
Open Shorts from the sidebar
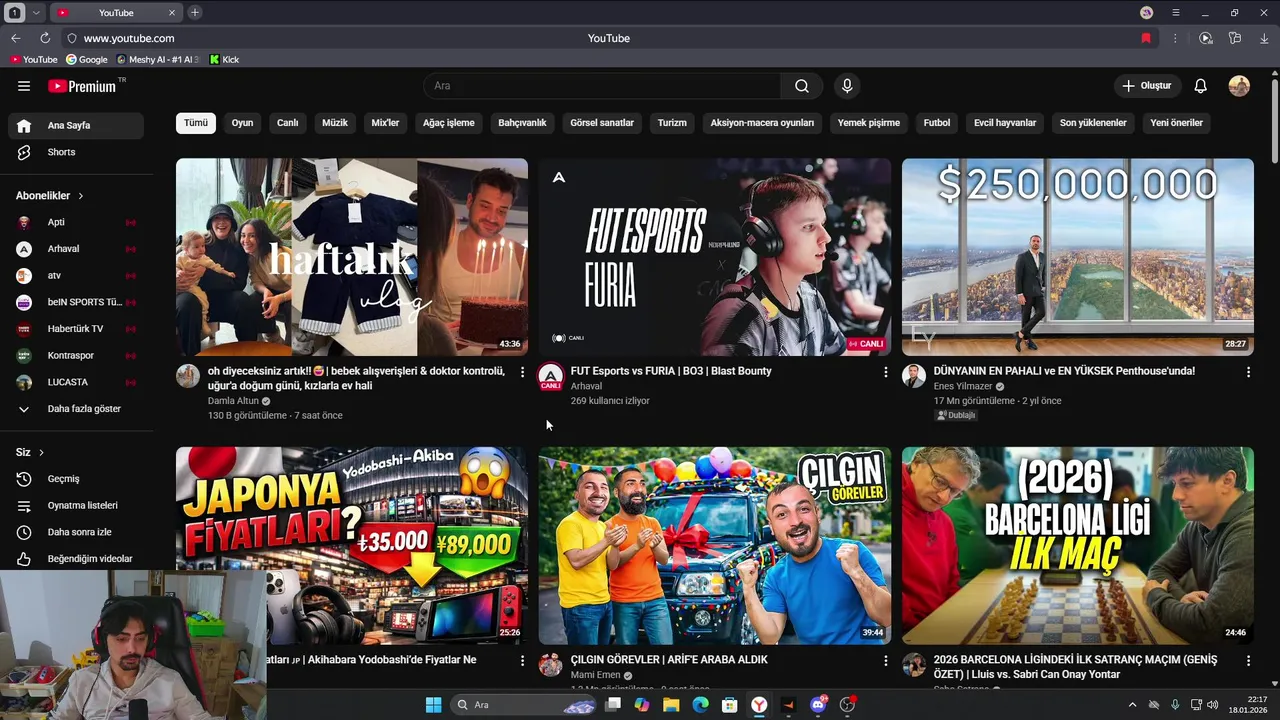(x=76, y=152)
